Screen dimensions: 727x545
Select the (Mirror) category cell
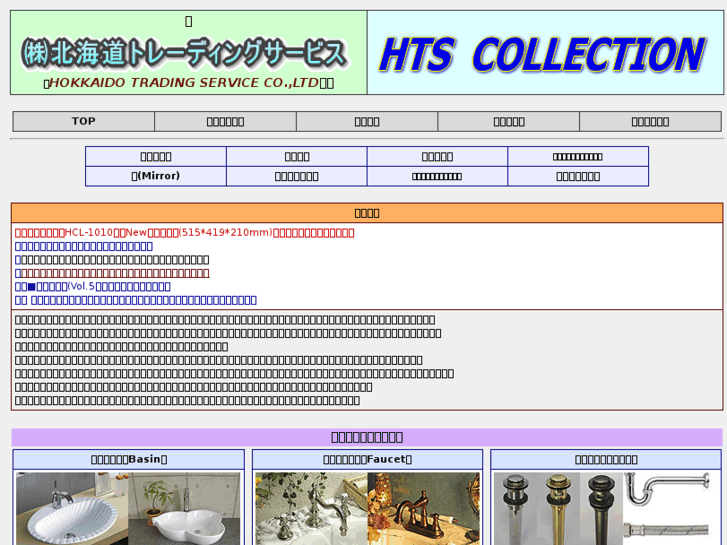pos(156,176)
